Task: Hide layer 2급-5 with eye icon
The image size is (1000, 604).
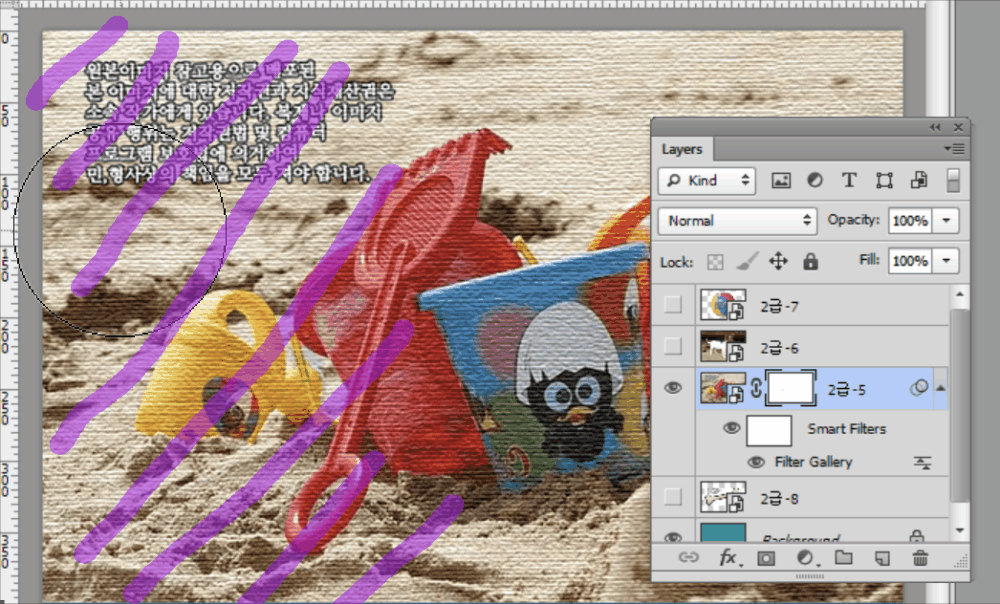Action: (x=673, y=388)
